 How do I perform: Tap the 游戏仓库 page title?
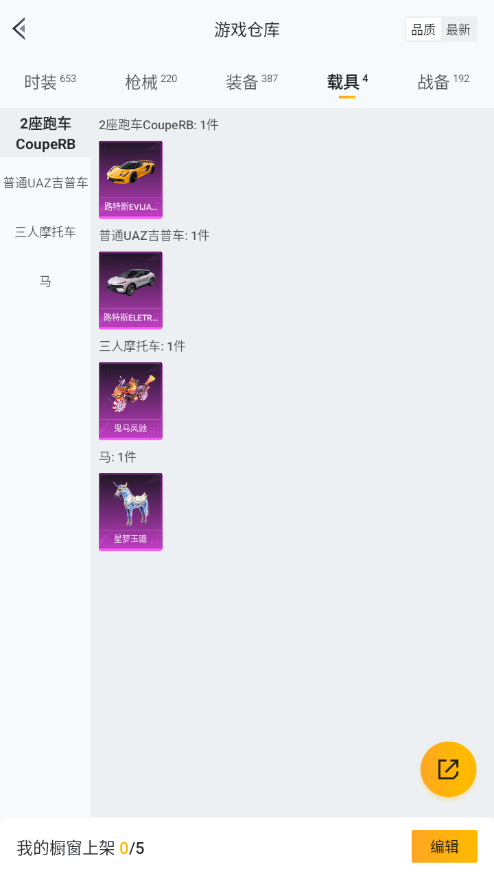[247, 30]
